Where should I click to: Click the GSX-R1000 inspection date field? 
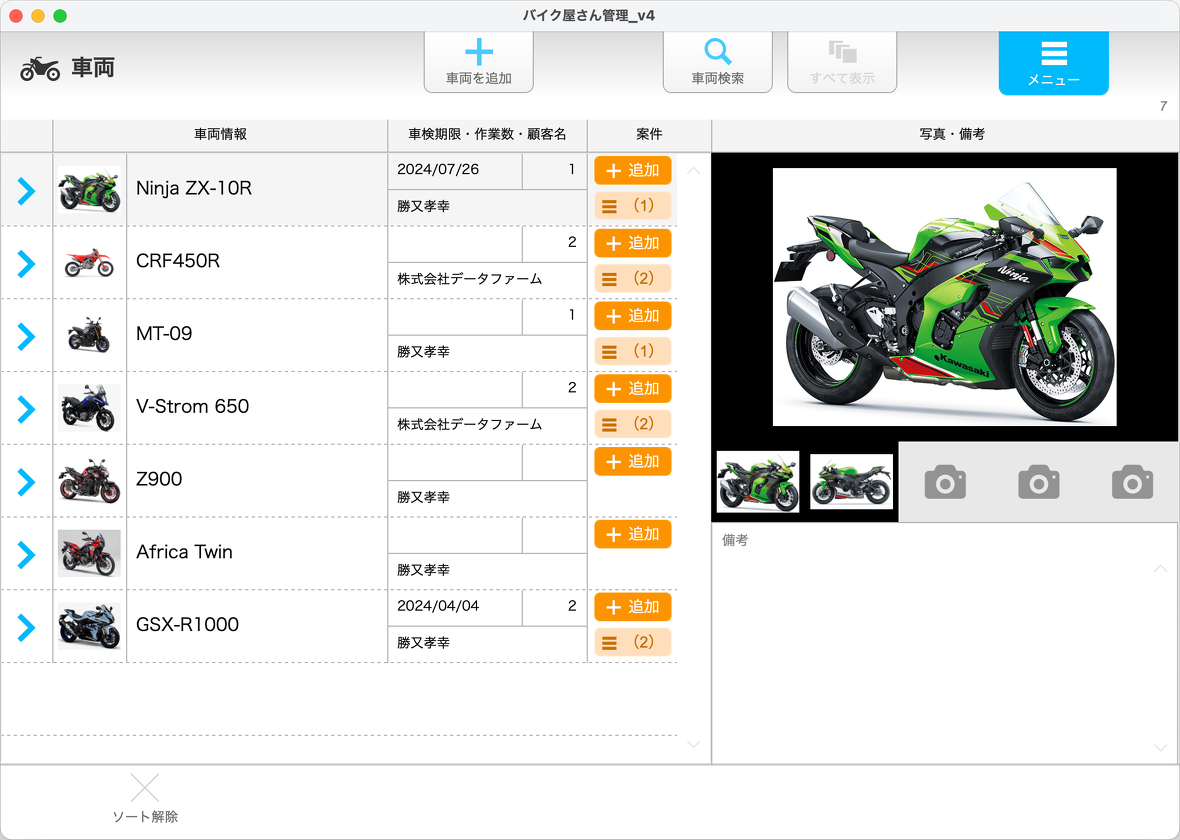coord(454,607)
